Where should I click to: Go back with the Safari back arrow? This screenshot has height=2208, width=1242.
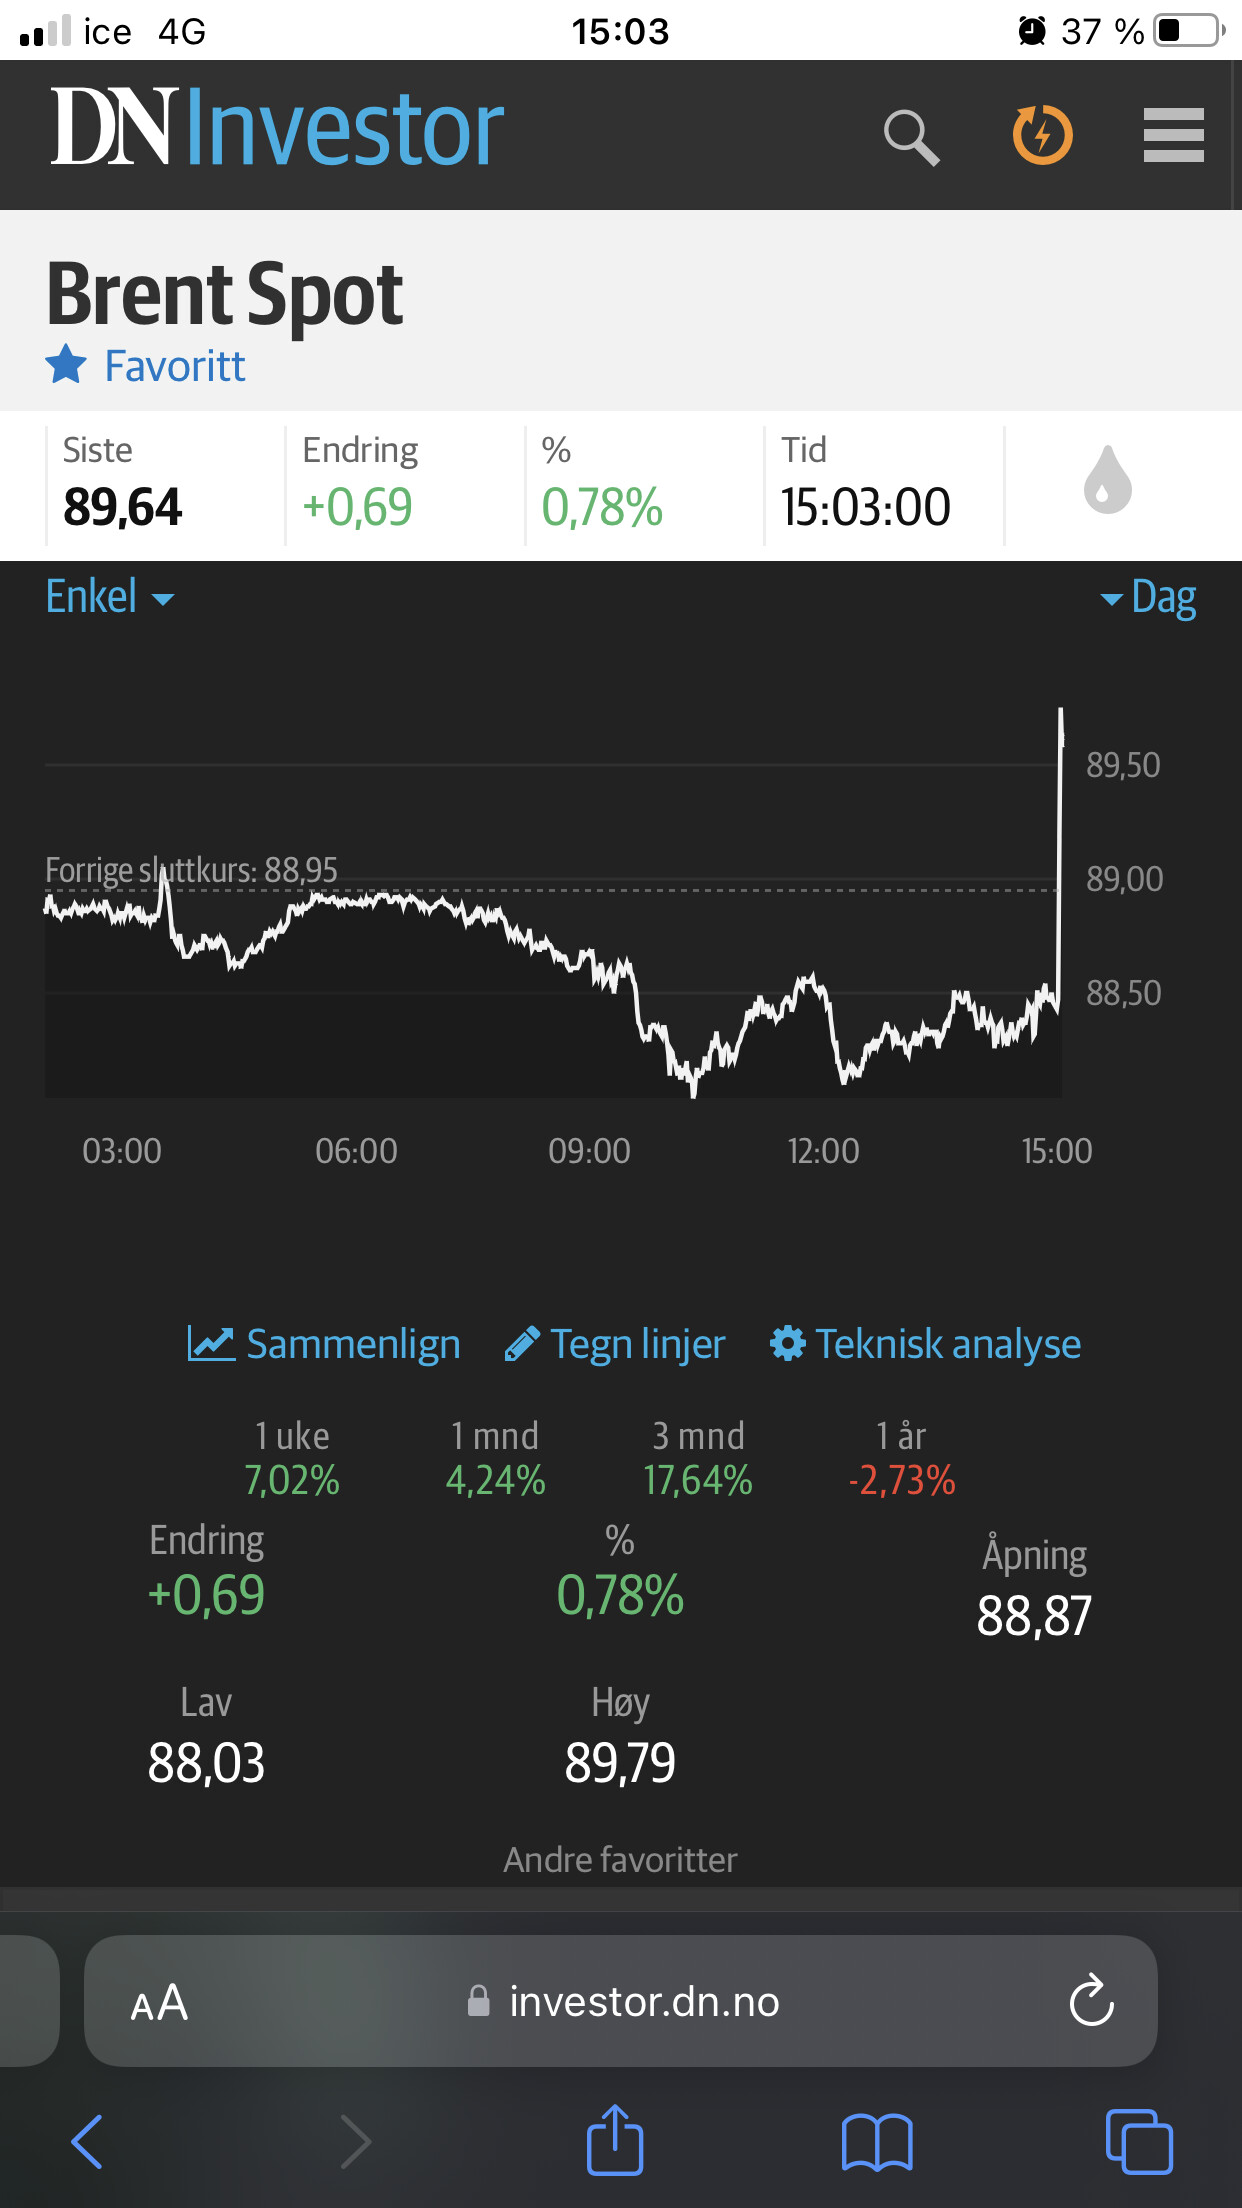(88, 2141)
